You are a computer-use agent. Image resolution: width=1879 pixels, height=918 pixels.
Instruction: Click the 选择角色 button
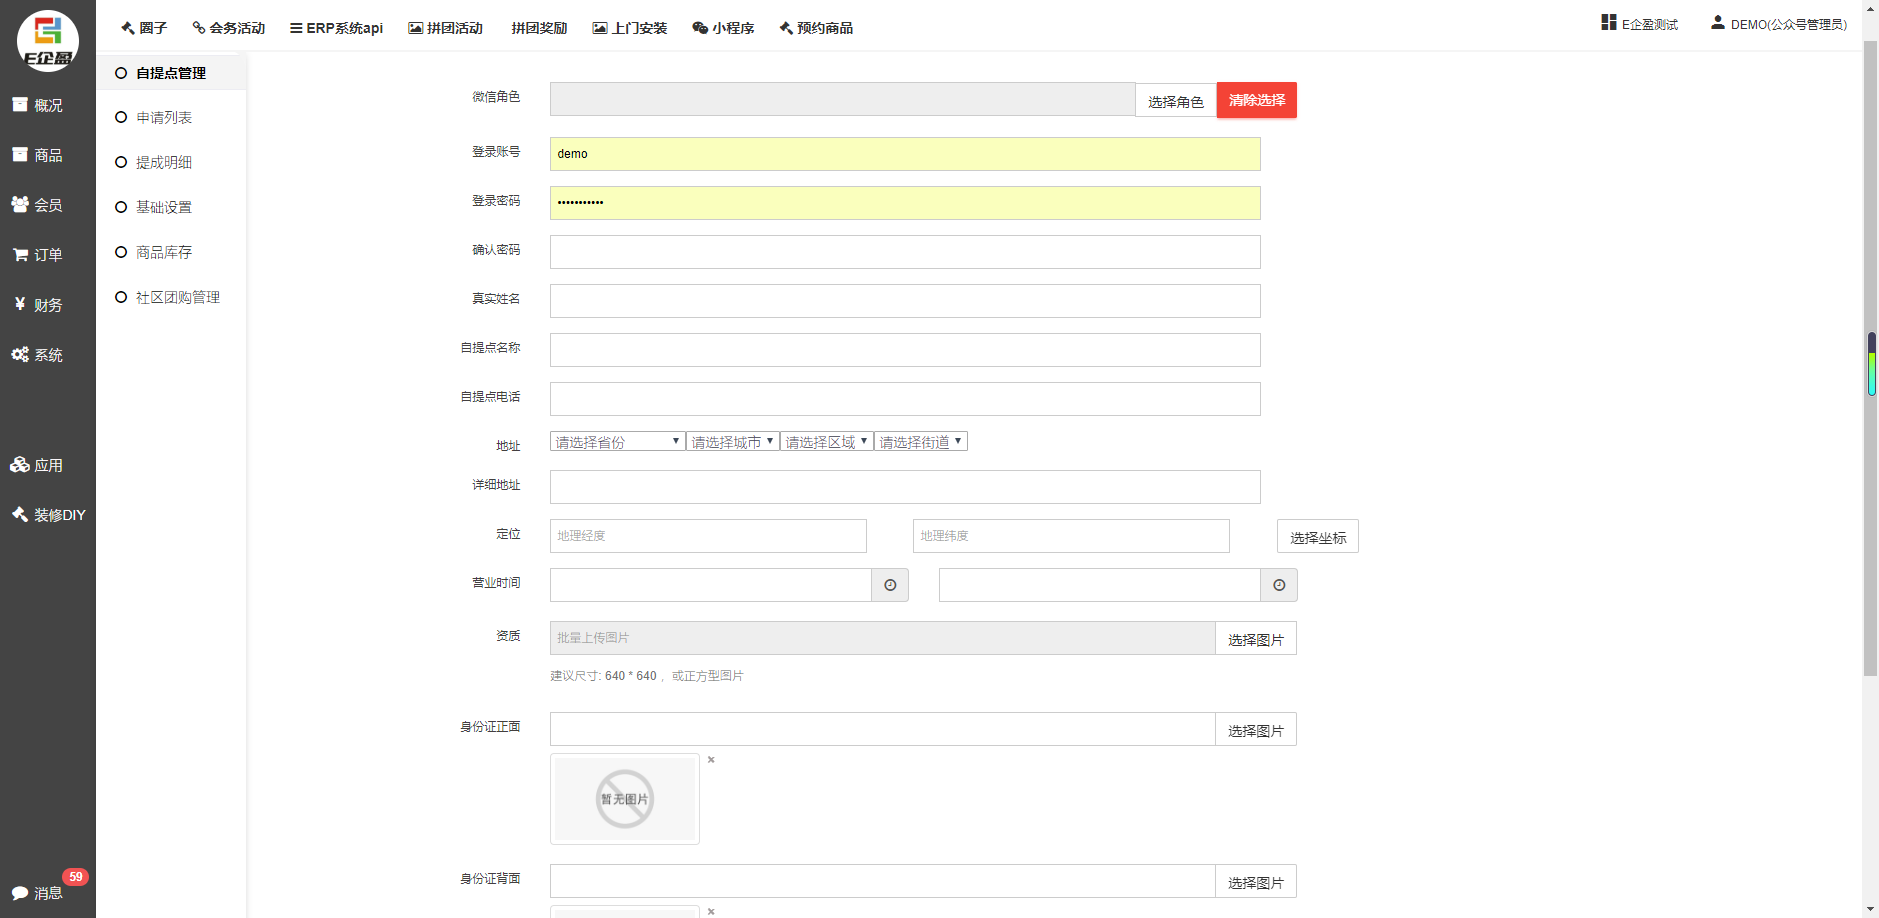(1175, 101)
